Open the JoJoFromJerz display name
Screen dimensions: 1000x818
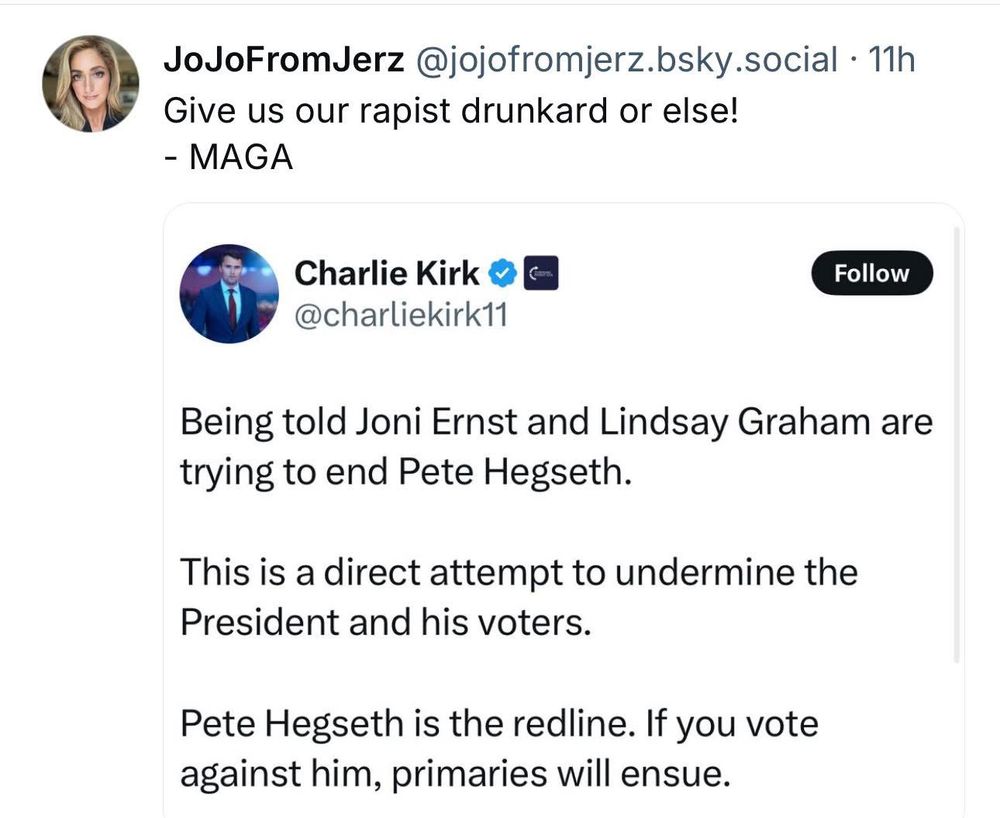click(x=283, y=60)
